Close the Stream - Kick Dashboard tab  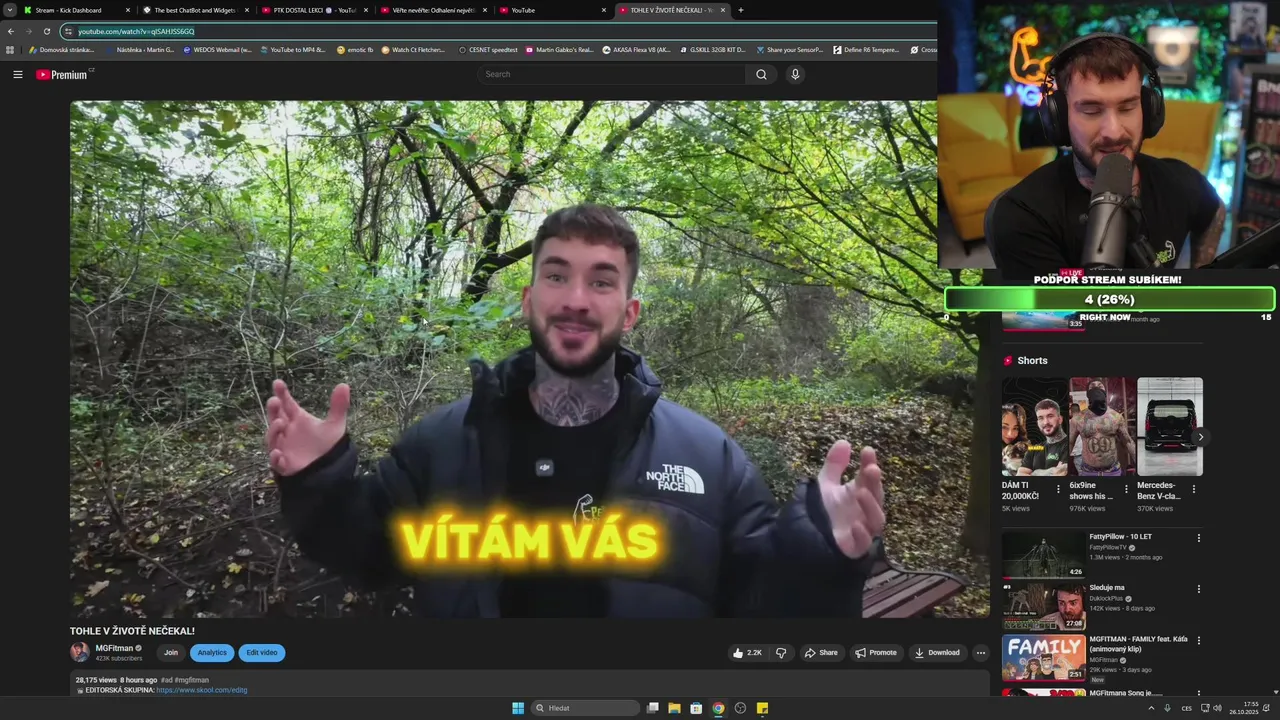coord(128,10)
